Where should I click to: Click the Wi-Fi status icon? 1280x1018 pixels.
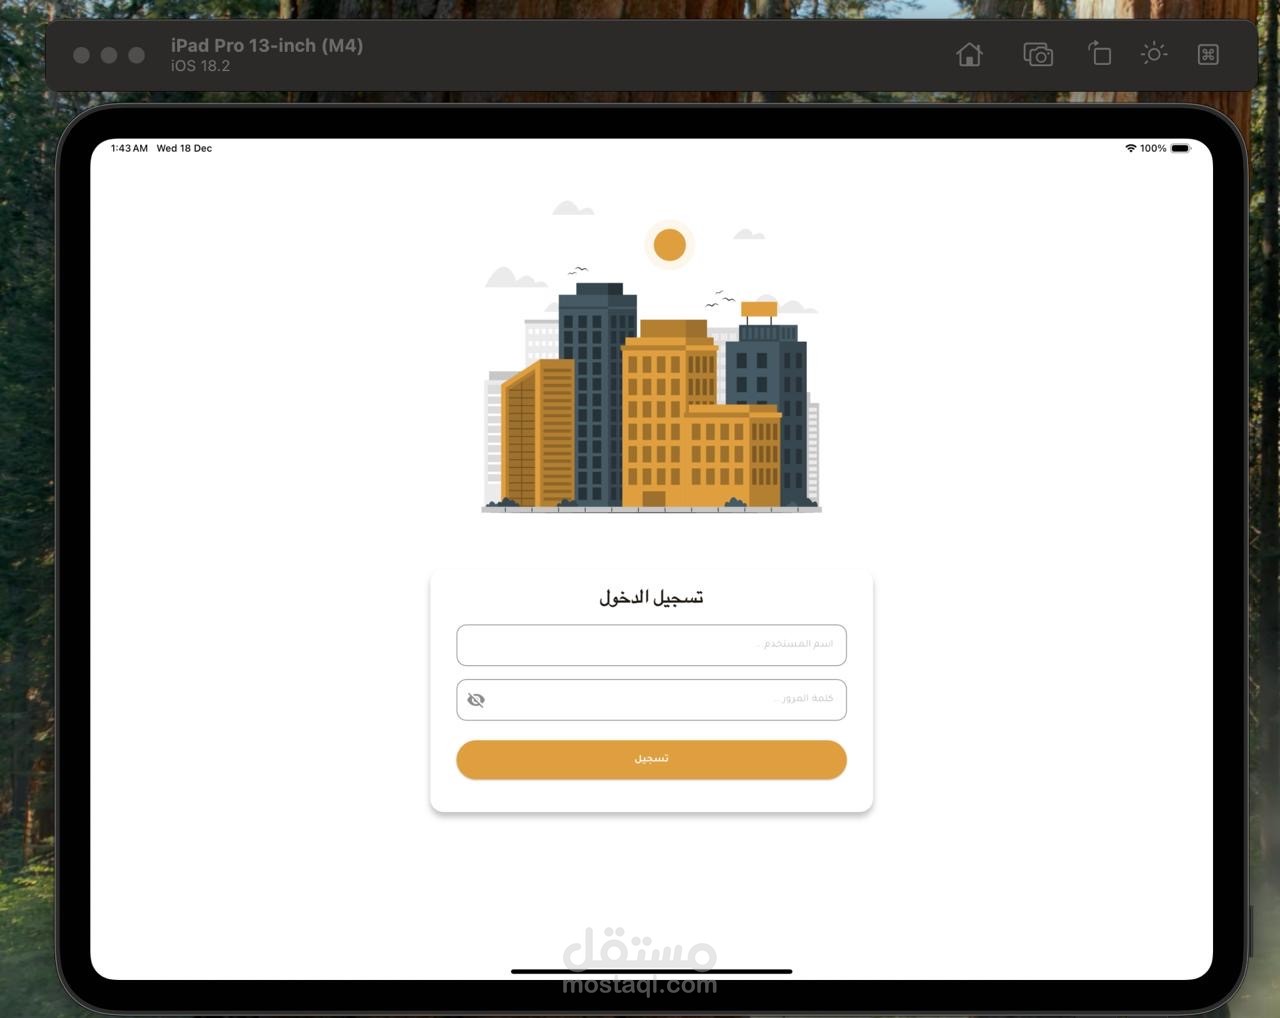(1130, 148)
